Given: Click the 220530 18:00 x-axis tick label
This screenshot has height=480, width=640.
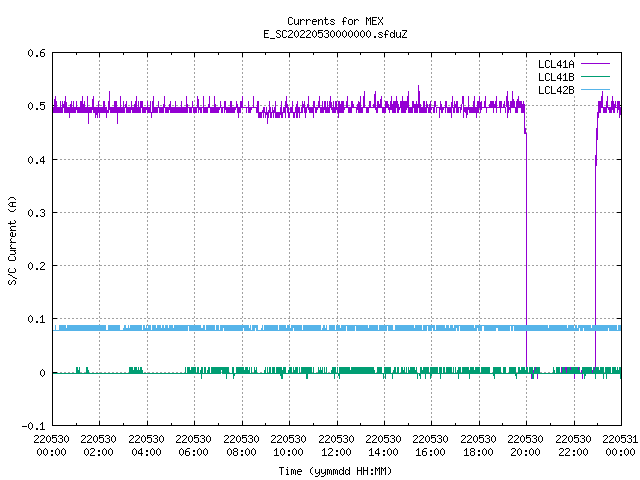Looking at the screenshot, I should pyautogui.click(x=478, y=446).
